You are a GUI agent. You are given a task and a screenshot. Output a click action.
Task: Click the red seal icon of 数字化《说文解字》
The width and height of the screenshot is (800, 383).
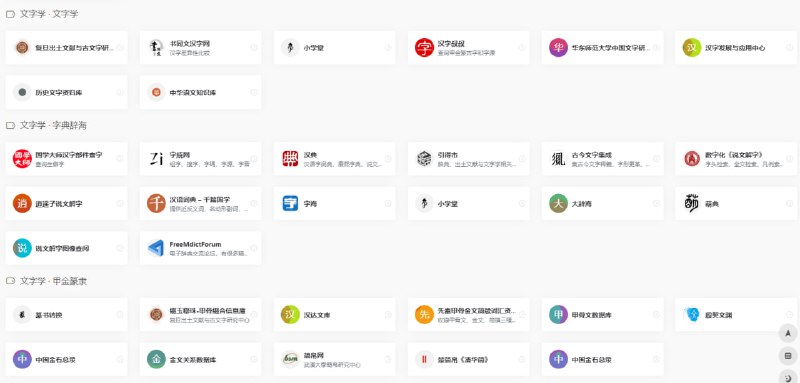pos(692,159)
